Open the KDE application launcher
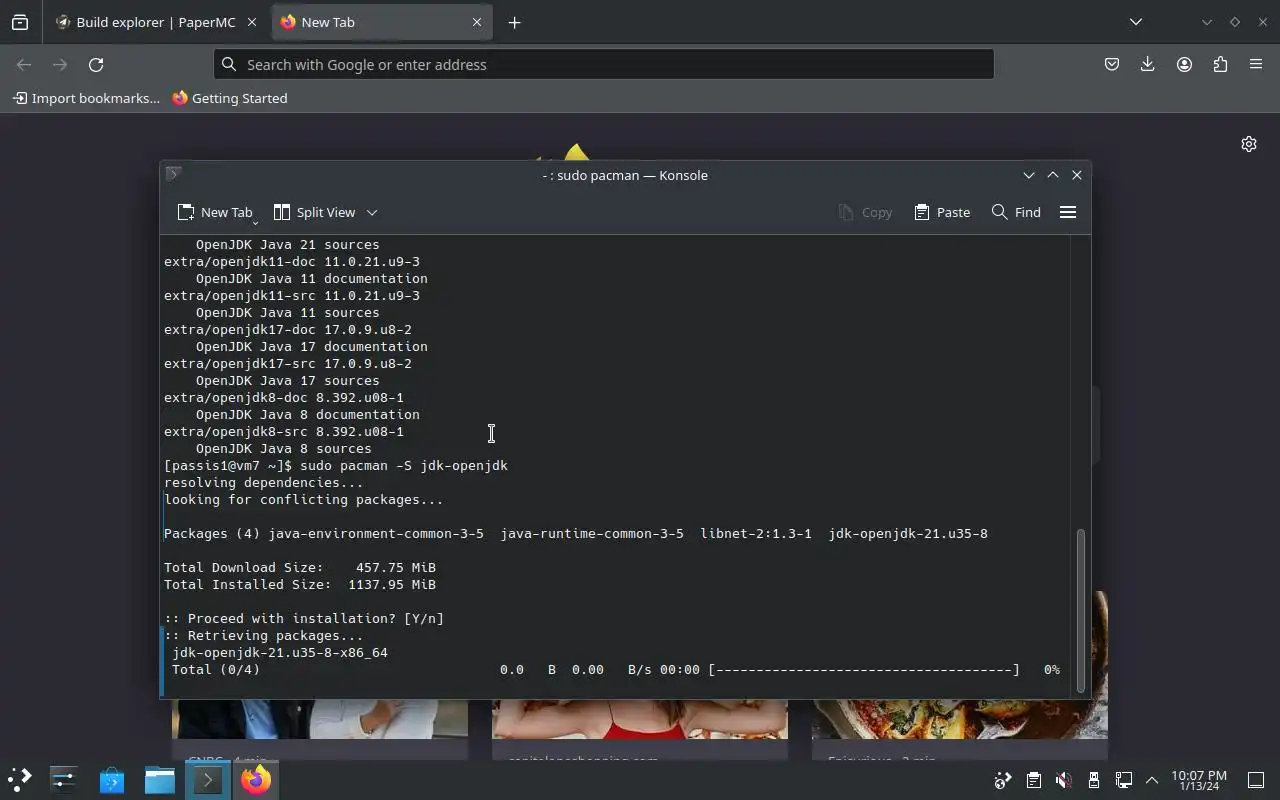1280x800 pixels. pos(20,779)
